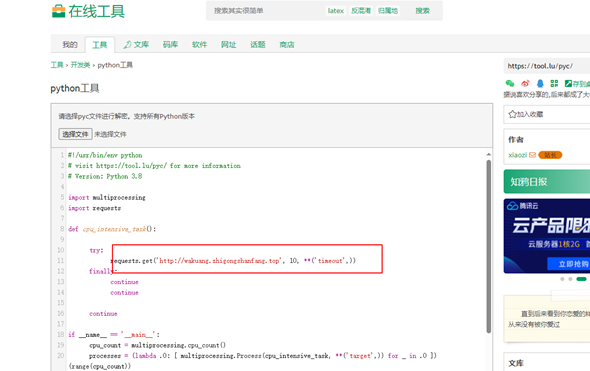Click the star icon beside 加入收藏
The image size is (590, 371).
pos(512,114)
